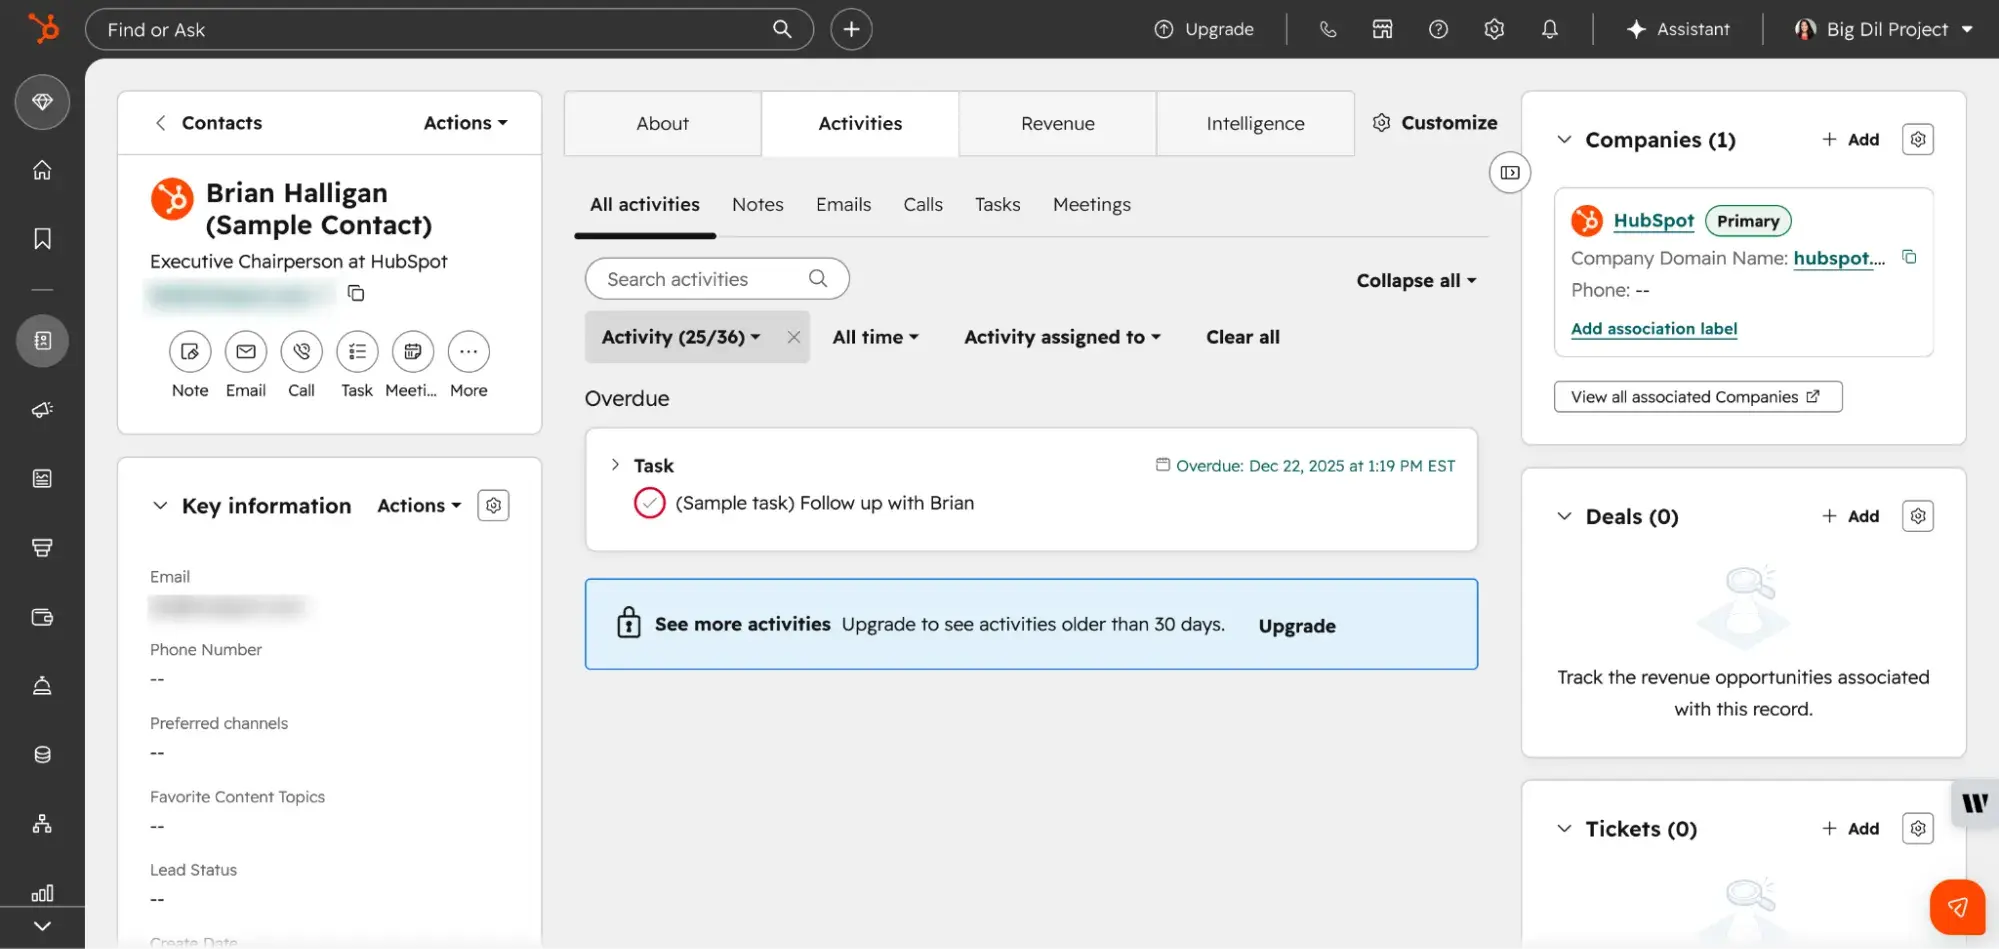
Task: Collapse the Companies (1) section
Action: click(x=1565, y=139)
